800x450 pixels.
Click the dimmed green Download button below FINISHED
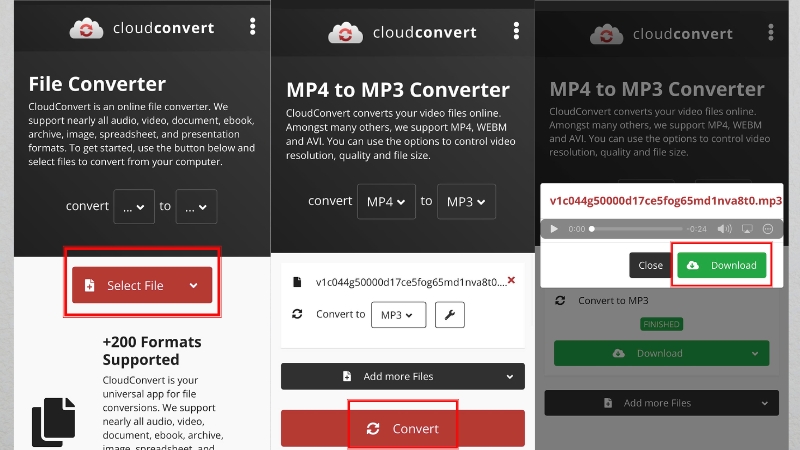661,353
